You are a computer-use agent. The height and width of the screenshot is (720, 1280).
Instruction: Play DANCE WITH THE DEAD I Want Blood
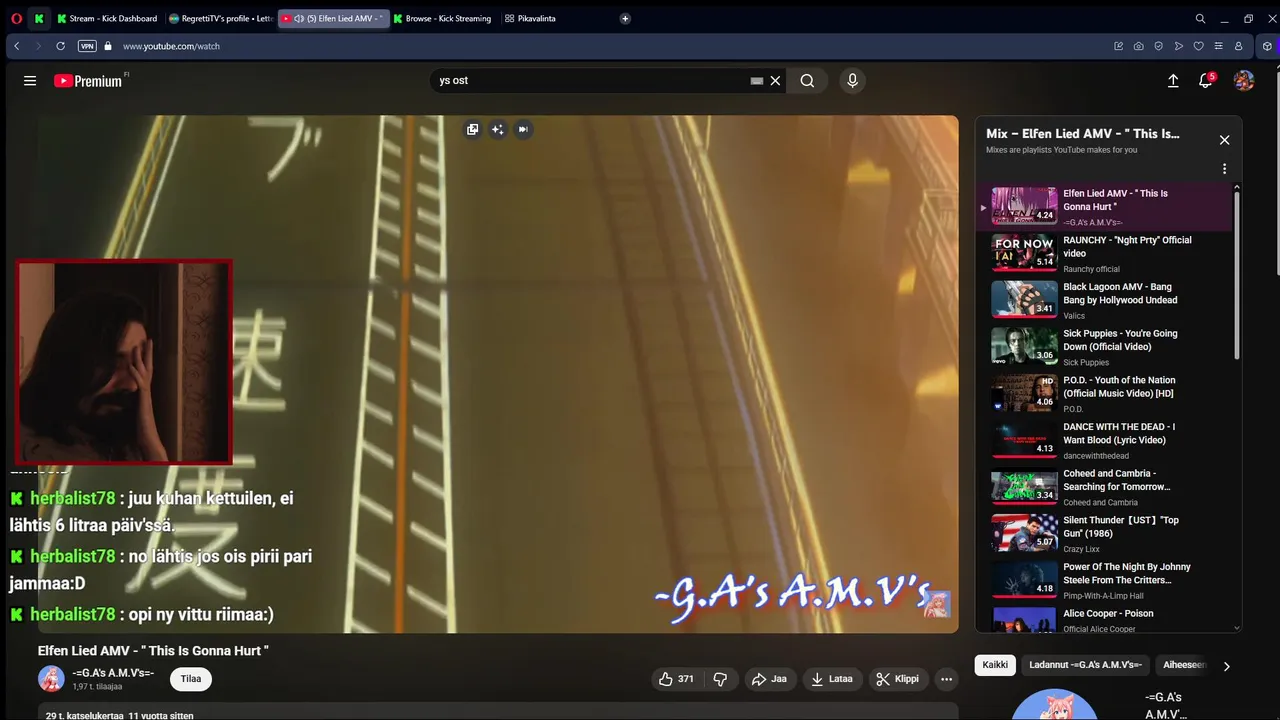pyautogui.click(x=1104, y=440)
